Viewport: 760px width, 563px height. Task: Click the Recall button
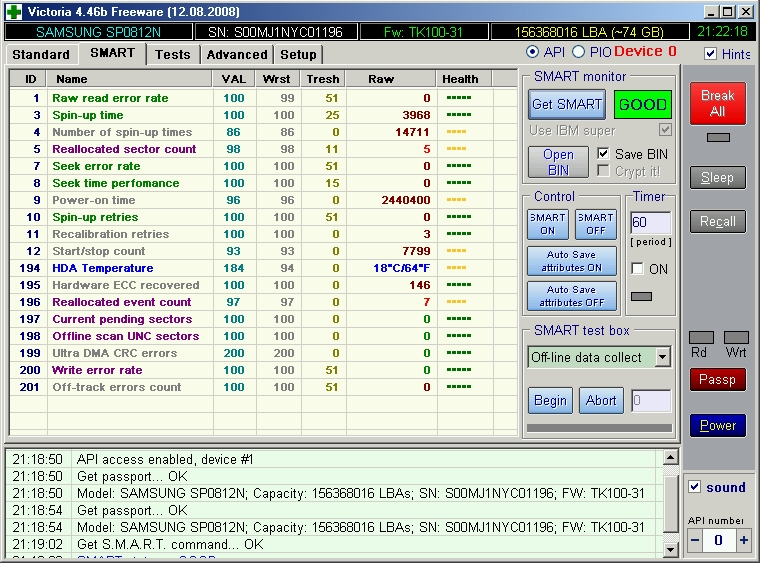(717, 222)
